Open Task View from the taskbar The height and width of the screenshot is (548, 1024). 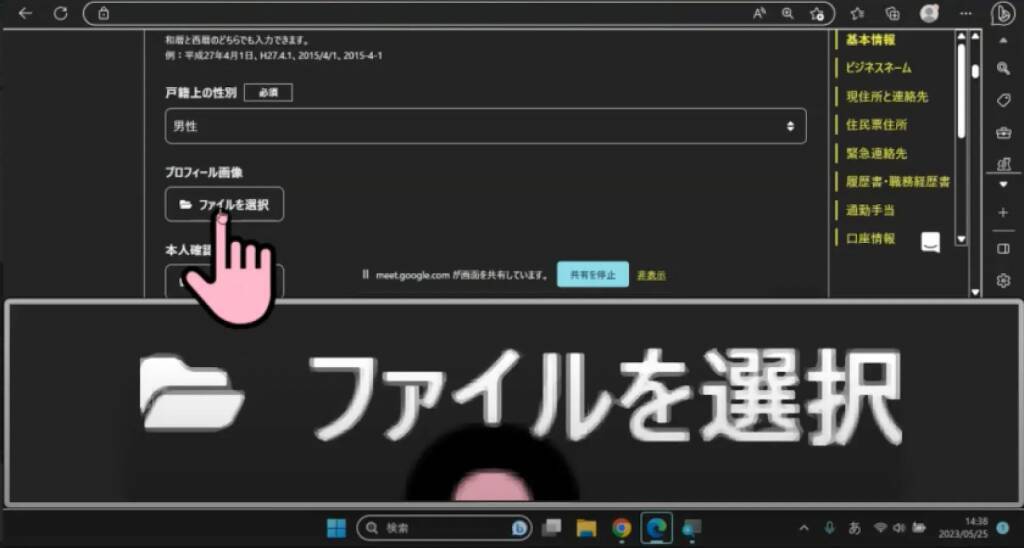552,528
